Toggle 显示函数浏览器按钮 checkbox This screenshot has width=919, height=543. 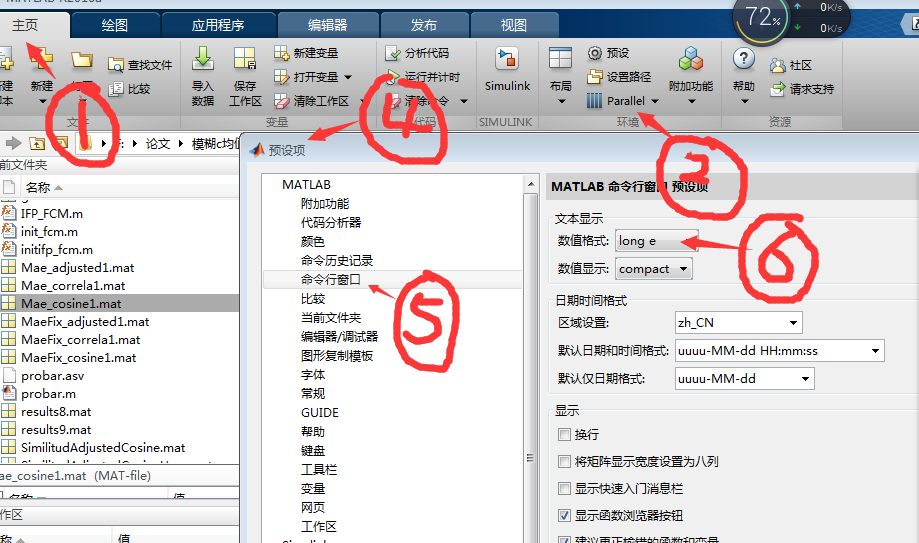[564, 515]
